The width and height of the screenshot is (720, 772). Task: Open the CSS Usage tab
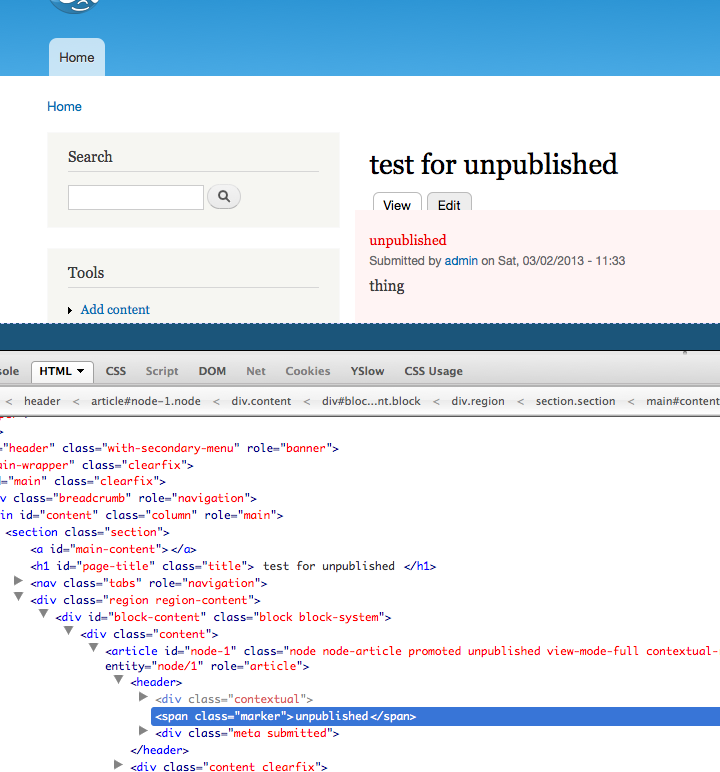click(433, 371)
